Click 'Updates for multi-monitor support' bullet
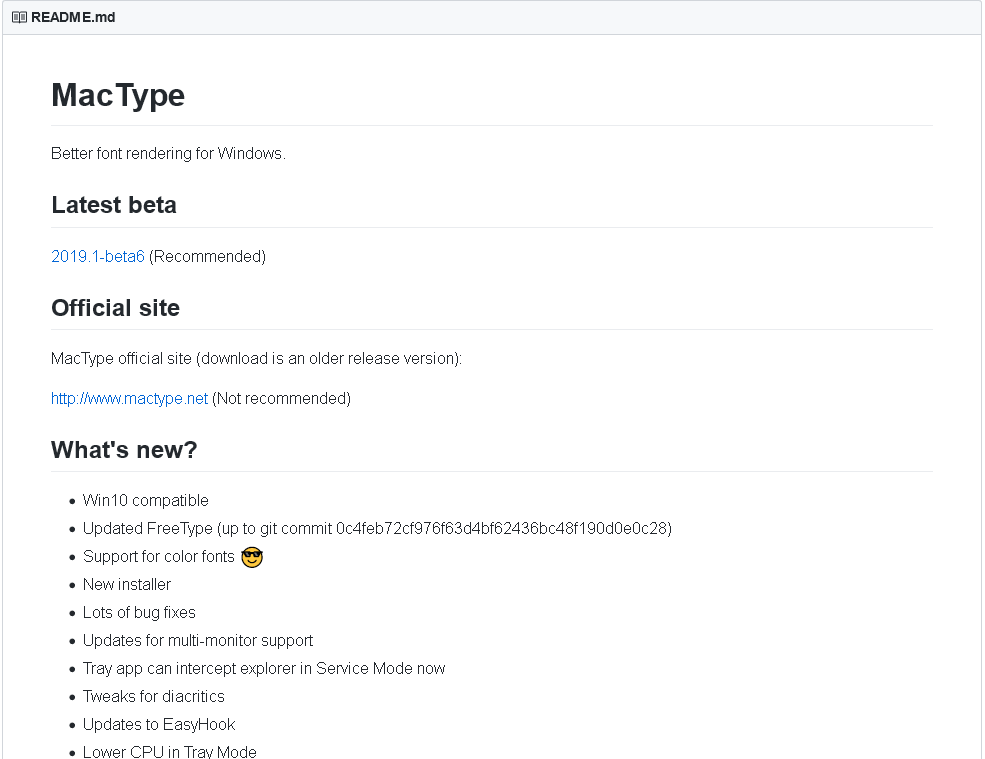 tap(198, 640)
